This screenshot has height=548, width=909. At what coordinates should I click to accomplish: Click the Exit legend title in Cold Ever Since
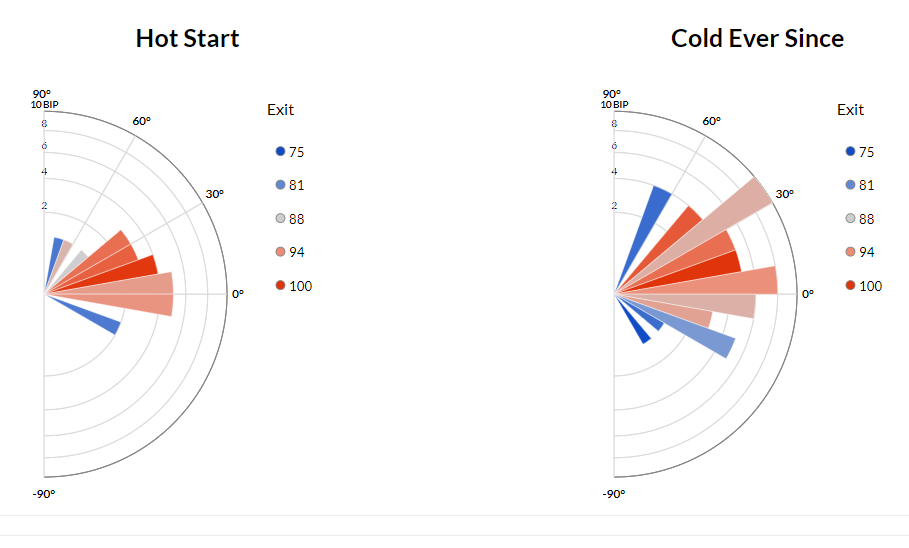tap(850, 110)
